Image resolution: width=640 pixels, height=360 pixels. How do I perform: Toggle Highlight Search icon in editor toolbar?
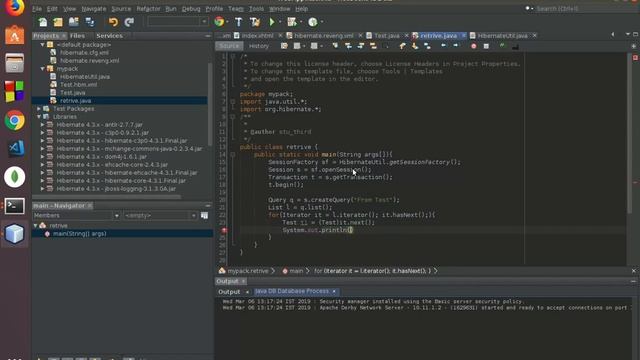pos(373,46)
